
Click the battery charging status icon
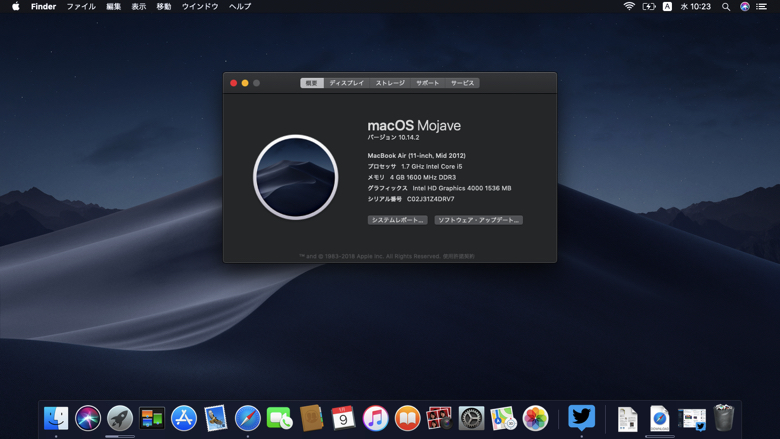pos(649,6)
